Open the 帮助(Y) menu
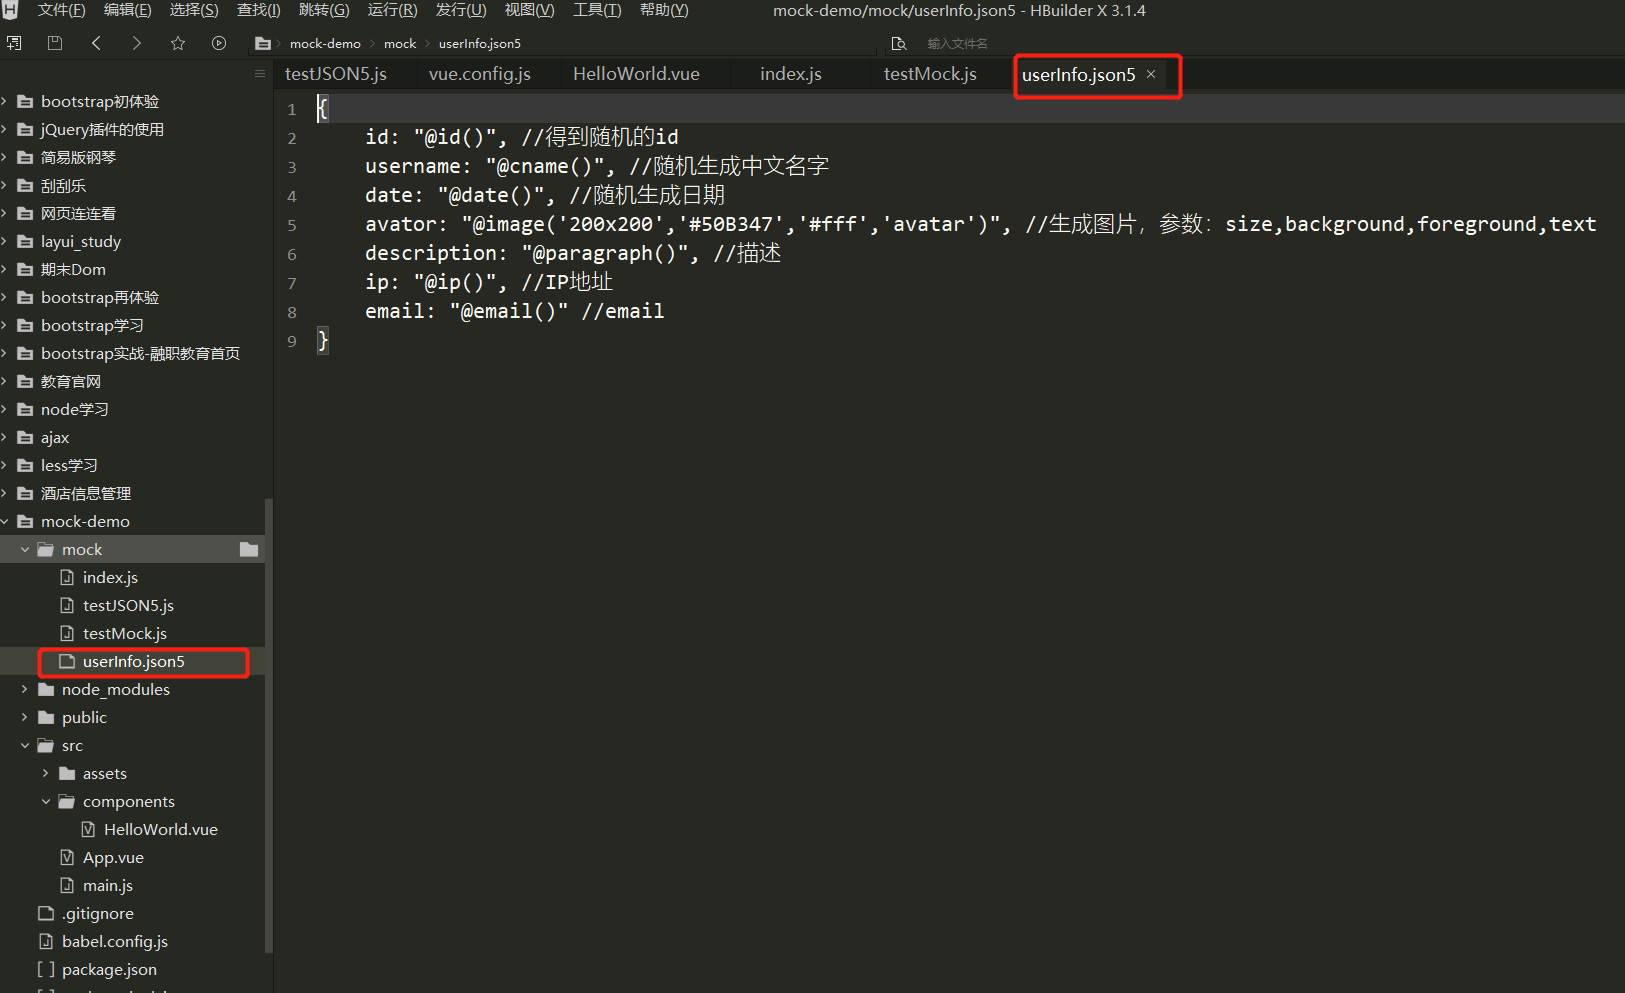1625x993 pixels. point(664,10)
